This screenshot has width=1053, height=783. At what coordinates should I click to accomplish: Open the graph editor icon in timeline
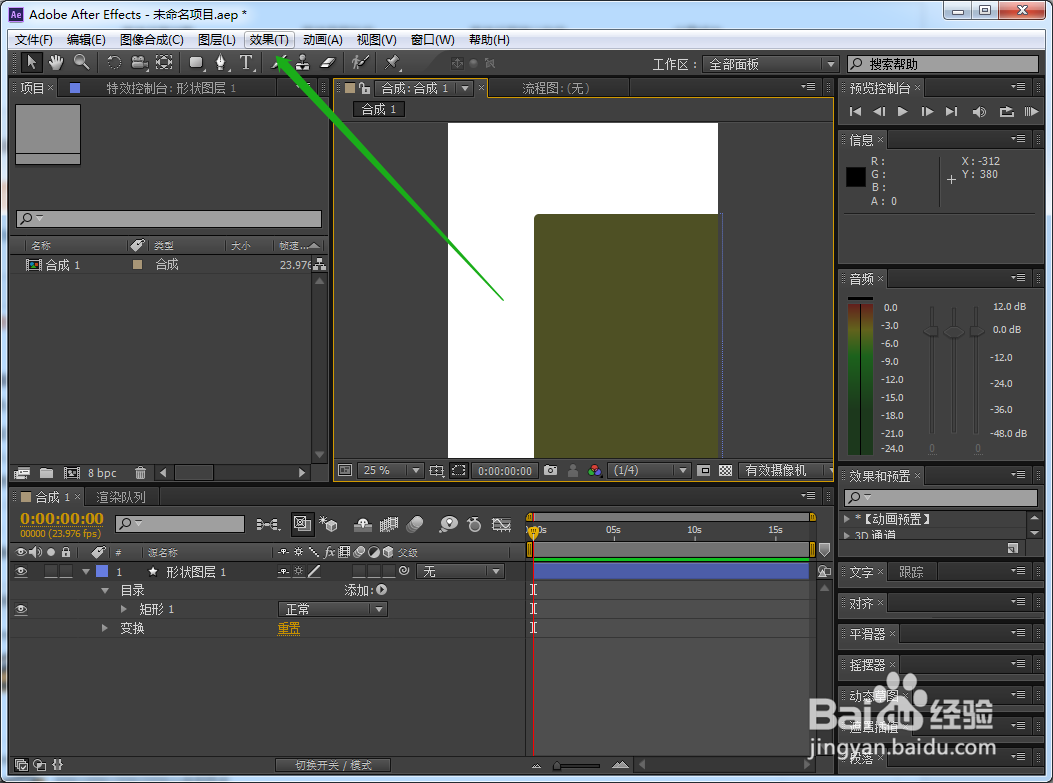[502, 524]
